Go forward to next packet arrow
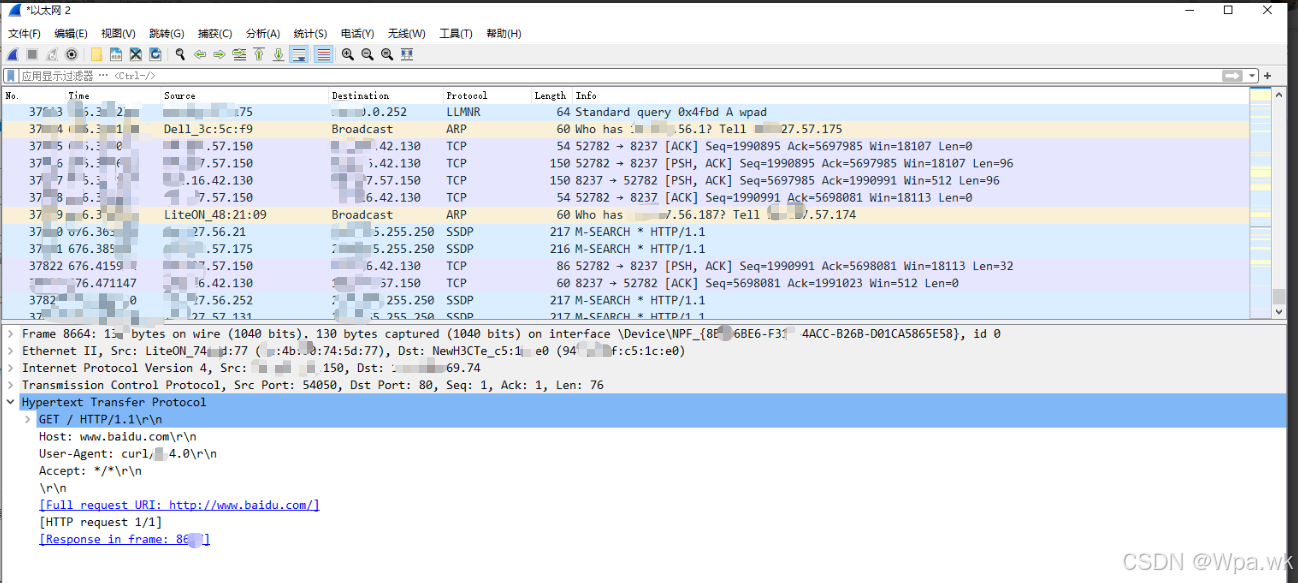Viewport: 1298px width, 583px height. point(219,54)
